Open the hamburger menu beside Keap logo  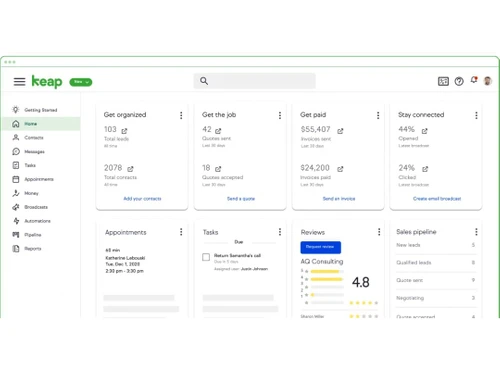coord(19,81)
